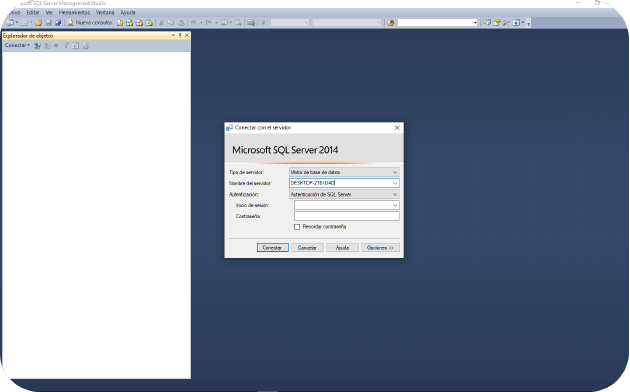Toggle the auto-hide pin on Explorador de objetos
Viewport: 630px width, 392px height.
(180, 35)
